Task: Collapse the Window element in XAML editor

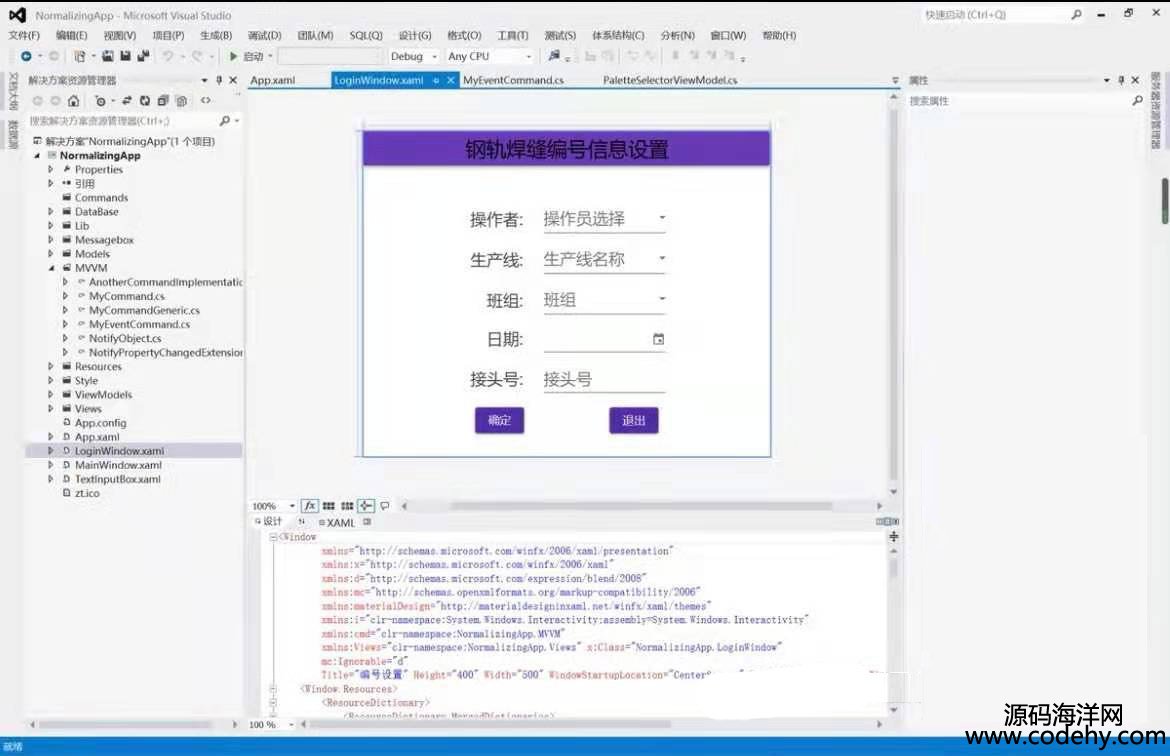Action: point(274,537)
